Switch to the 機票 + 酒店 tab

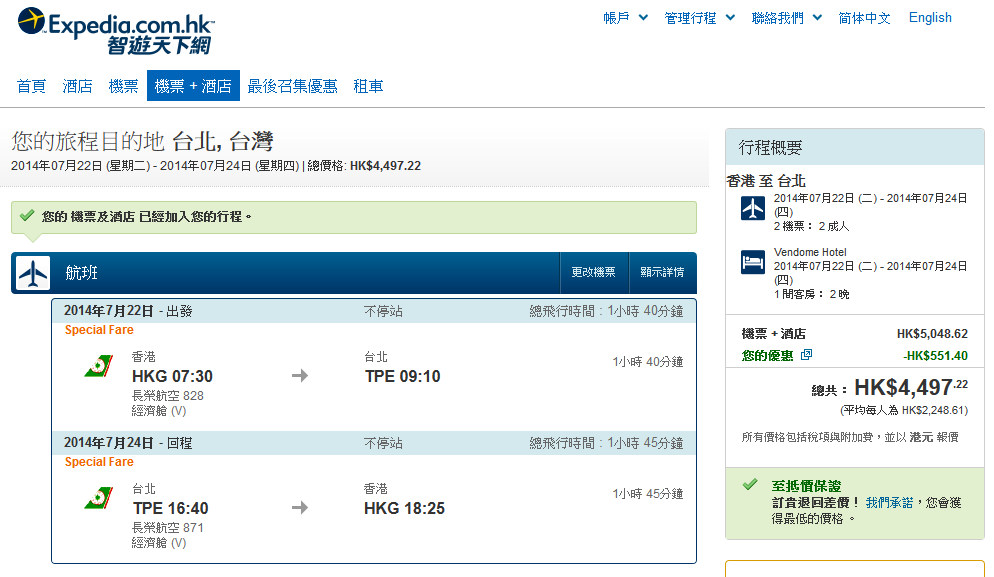(193, 86)
